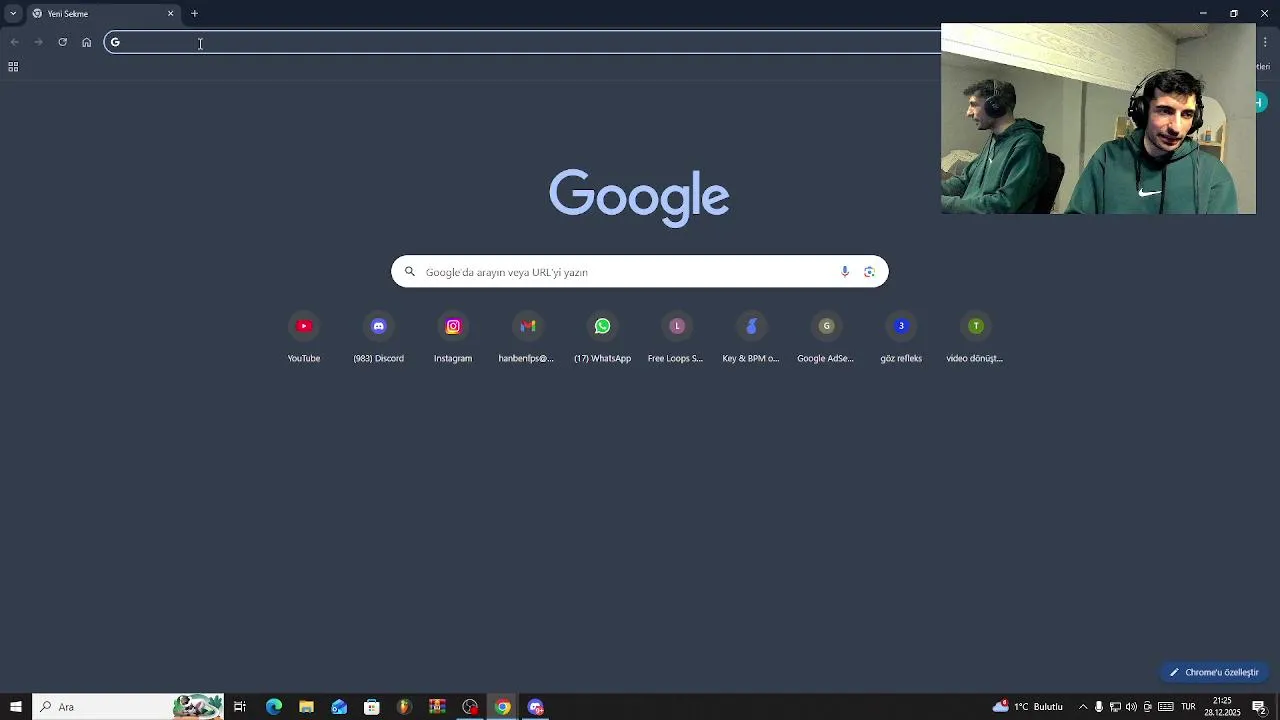The image size is (1280, 720).
Task: Launch Microsoft Edge from taskbar
Action: (274, 707)
